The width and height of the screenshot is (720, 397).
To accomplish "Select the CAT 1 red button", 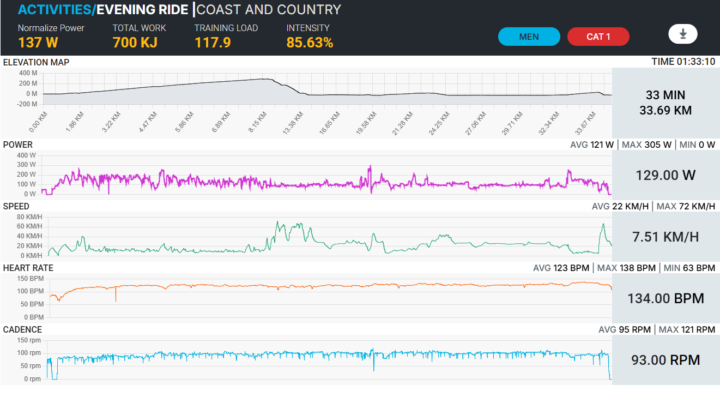I will coord(598,37).
